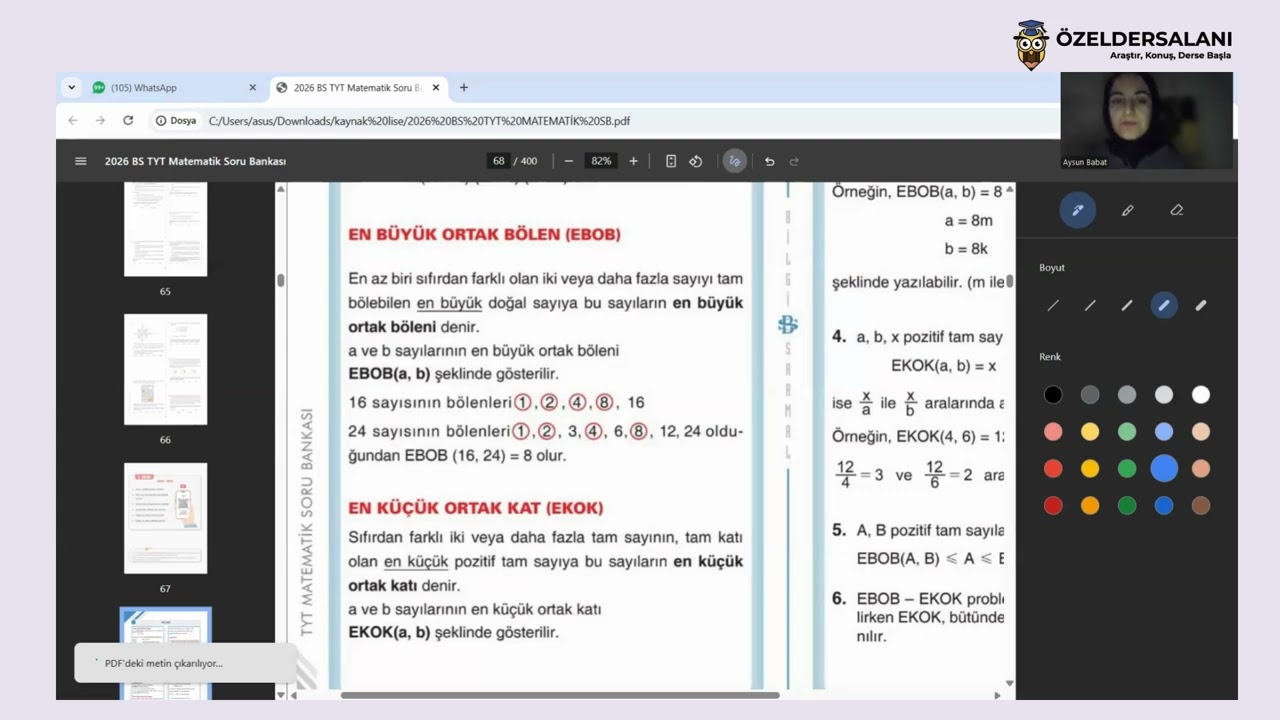Pick the dark gray color swatch
Screen dimensions: 1280x720
tap(1090, 395)
